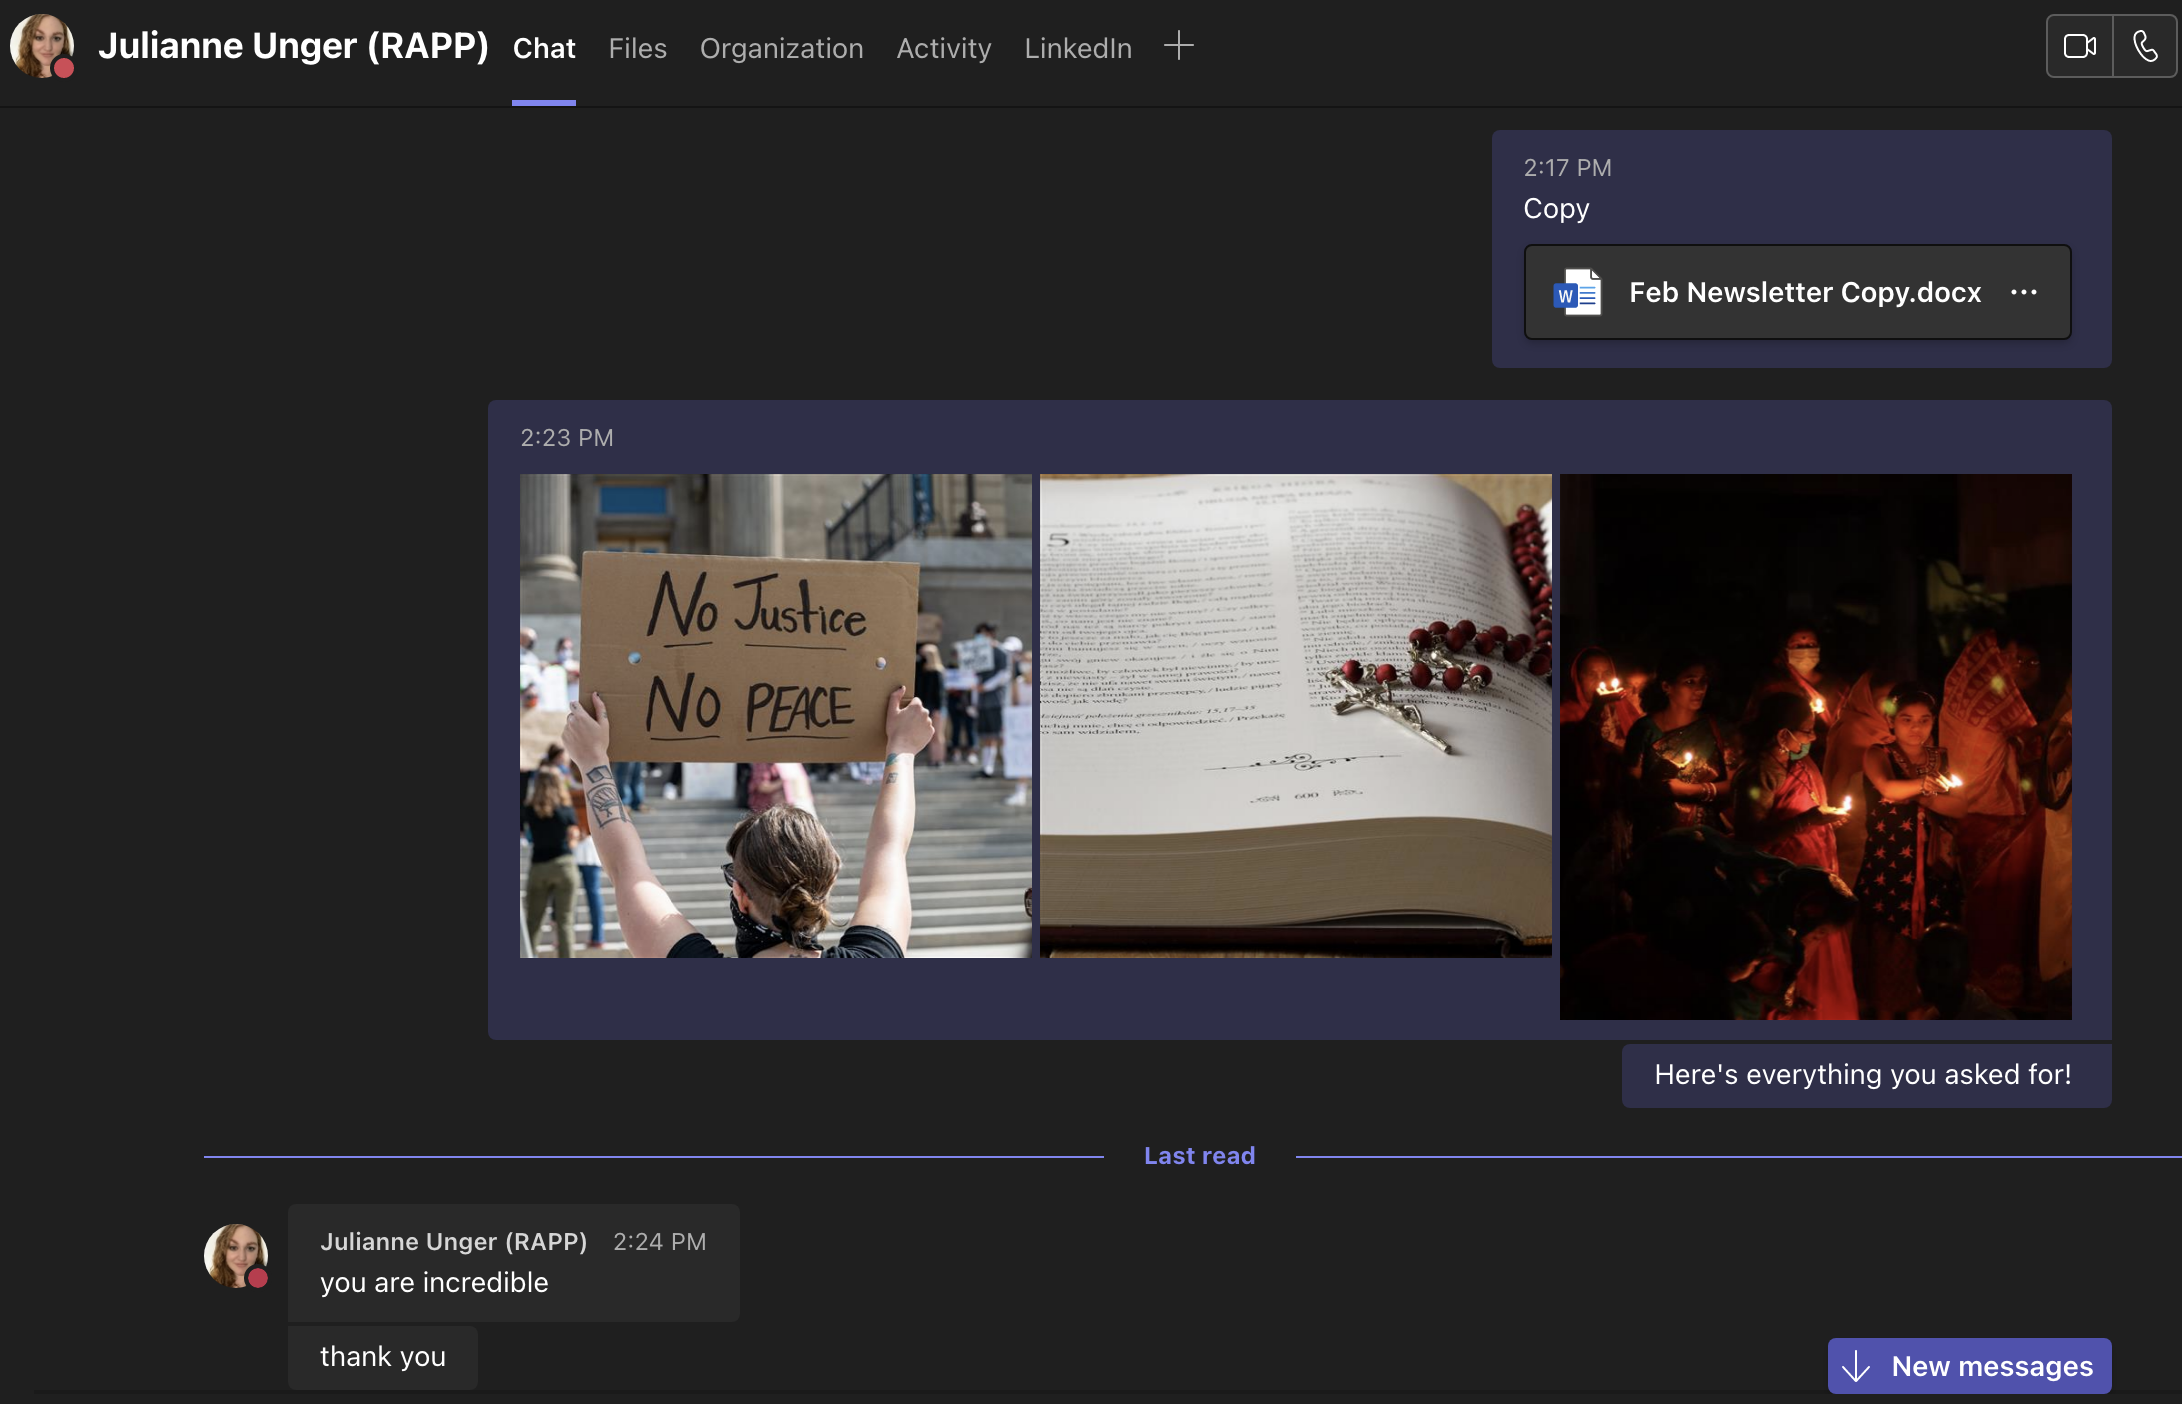Open more options for Feb Newsletter file

[x=2024, y=292]
